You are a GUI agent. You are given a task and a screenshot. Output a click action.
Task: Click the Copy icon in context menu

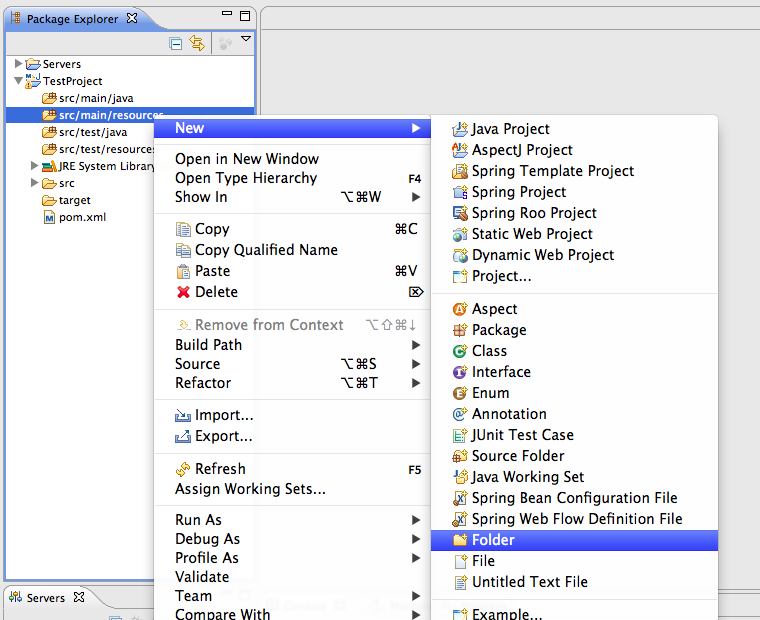183,229
